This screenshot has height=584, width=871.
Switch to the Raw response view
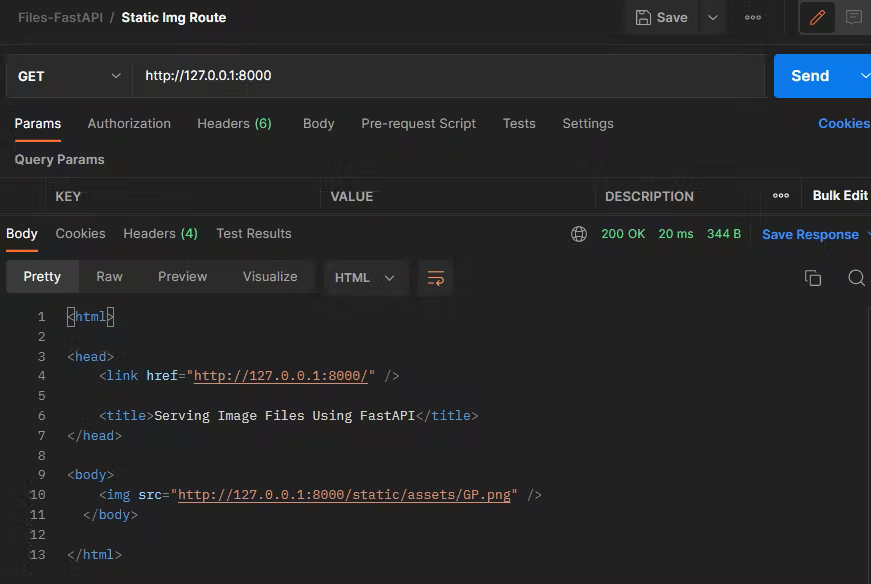[x=109, y=276]
